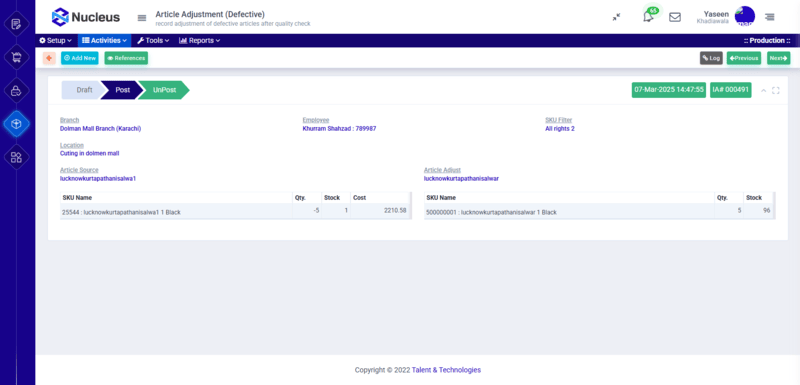Open the hamburger menu beside Nucleus logo
The image size is (800, 385).
[x=142, y=18]
